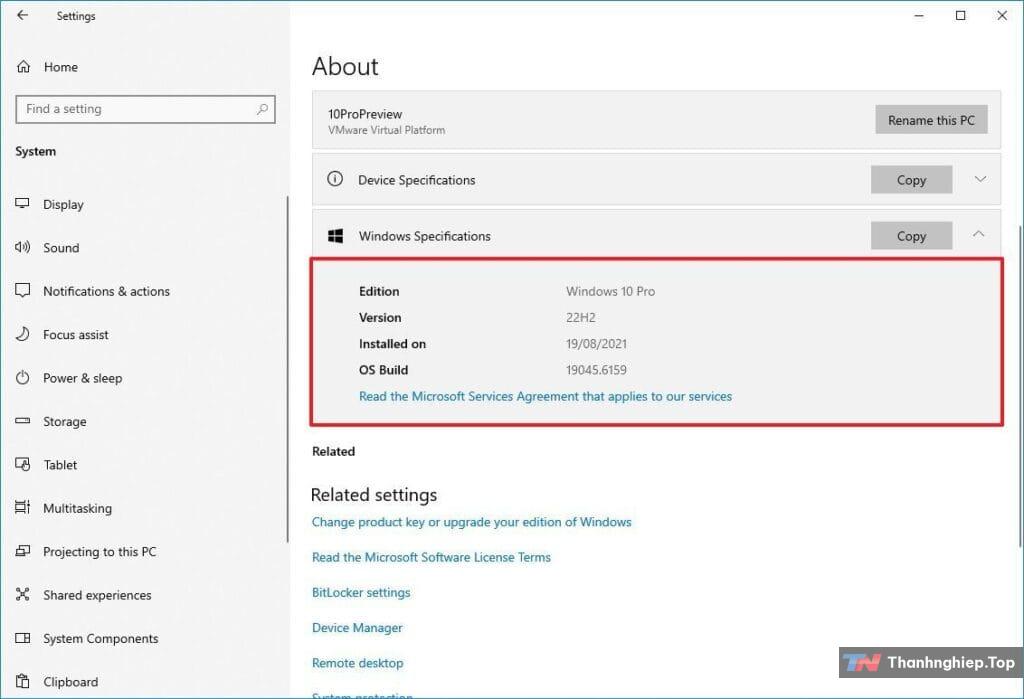This screenshot has height=699, width=1024.
Task: Click the Display monitor icon
Action: tap(23, 204)
